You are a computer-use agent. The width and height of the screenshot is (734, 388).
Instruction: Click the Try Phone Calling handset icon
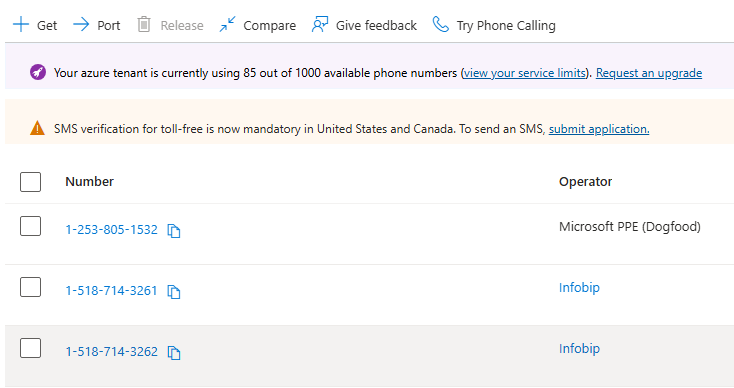tap(440, 24)
